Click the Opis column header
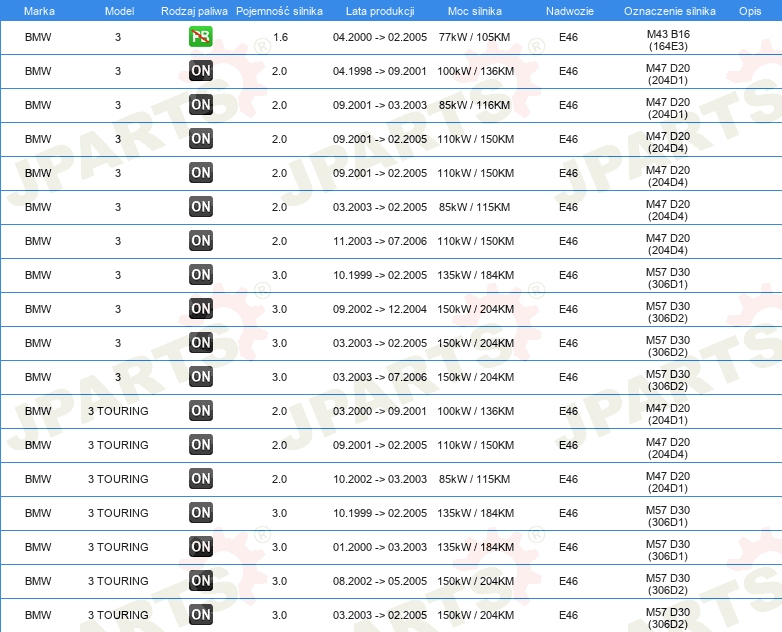This screenshot has width=782, height=632. click(x=750, y=11)
